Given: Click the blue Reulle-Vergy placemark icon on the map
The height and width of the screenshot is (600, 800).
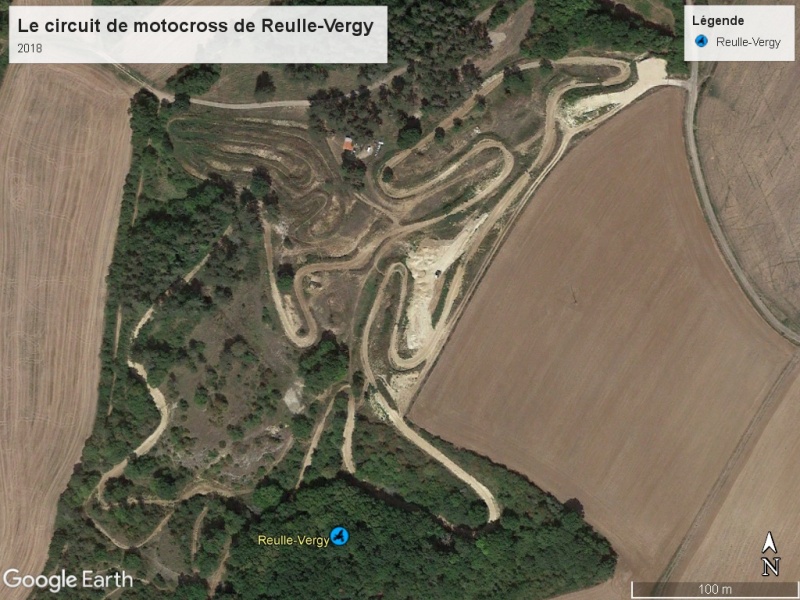Looking at the screenshot, I should (339, 536).
